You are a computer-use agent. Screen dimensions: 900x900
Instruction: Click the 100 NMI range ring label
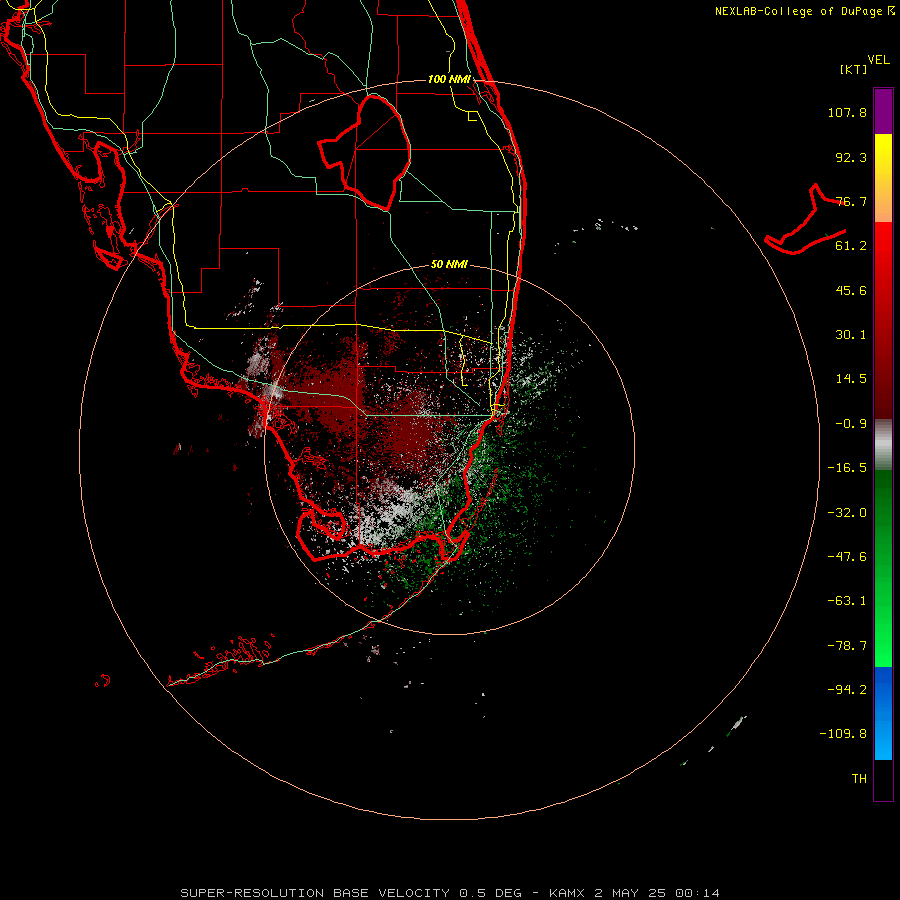point(449,79)
